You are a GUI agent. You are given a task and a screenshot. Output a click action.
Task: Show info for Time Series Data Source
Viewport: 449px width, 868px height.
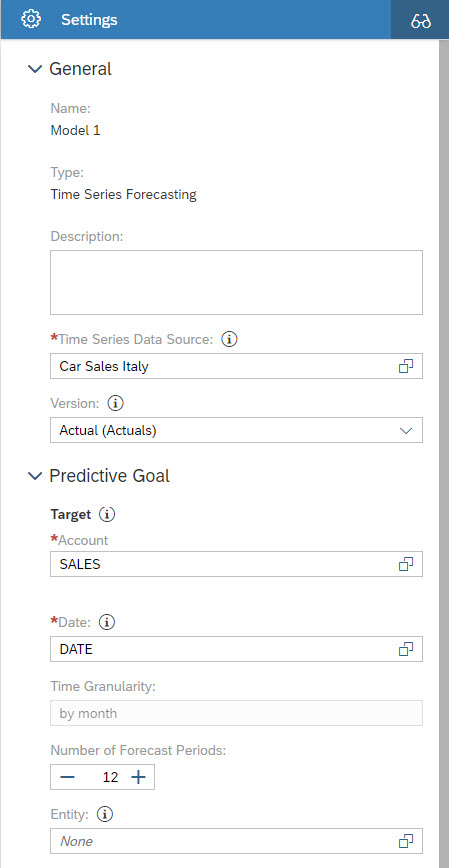coord(229,339)
